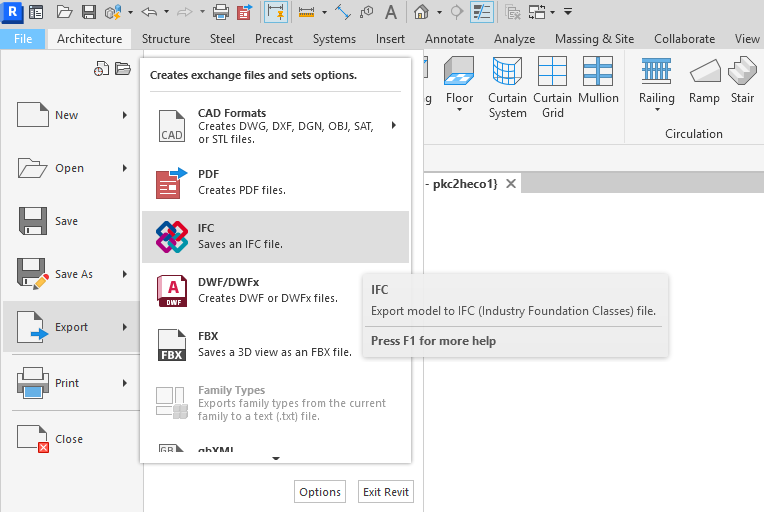Screen dimensions: 764x512
Task: Click the Options button
Action: [x=320, y=492]
